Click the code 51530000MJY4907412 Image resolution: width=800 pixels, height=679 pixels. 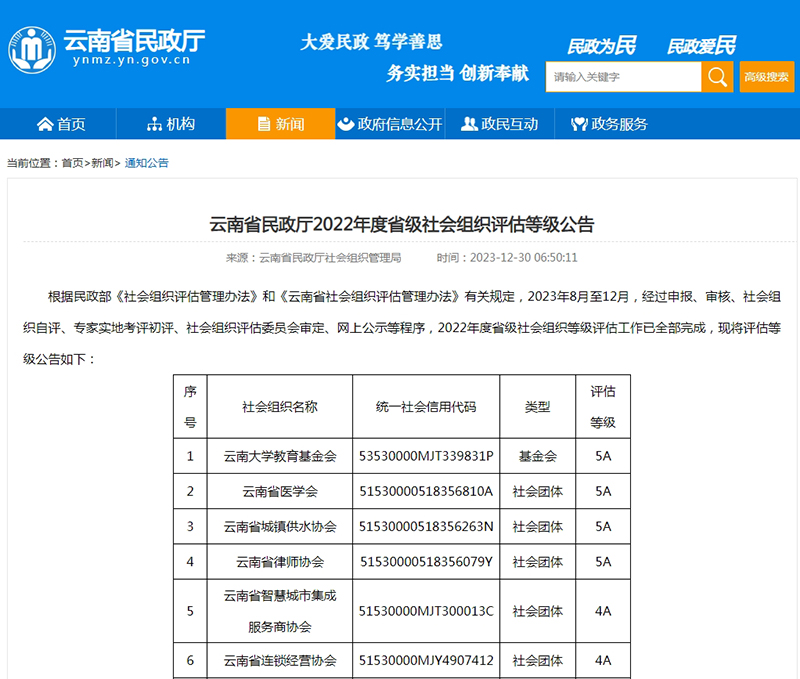pos(426,661)
